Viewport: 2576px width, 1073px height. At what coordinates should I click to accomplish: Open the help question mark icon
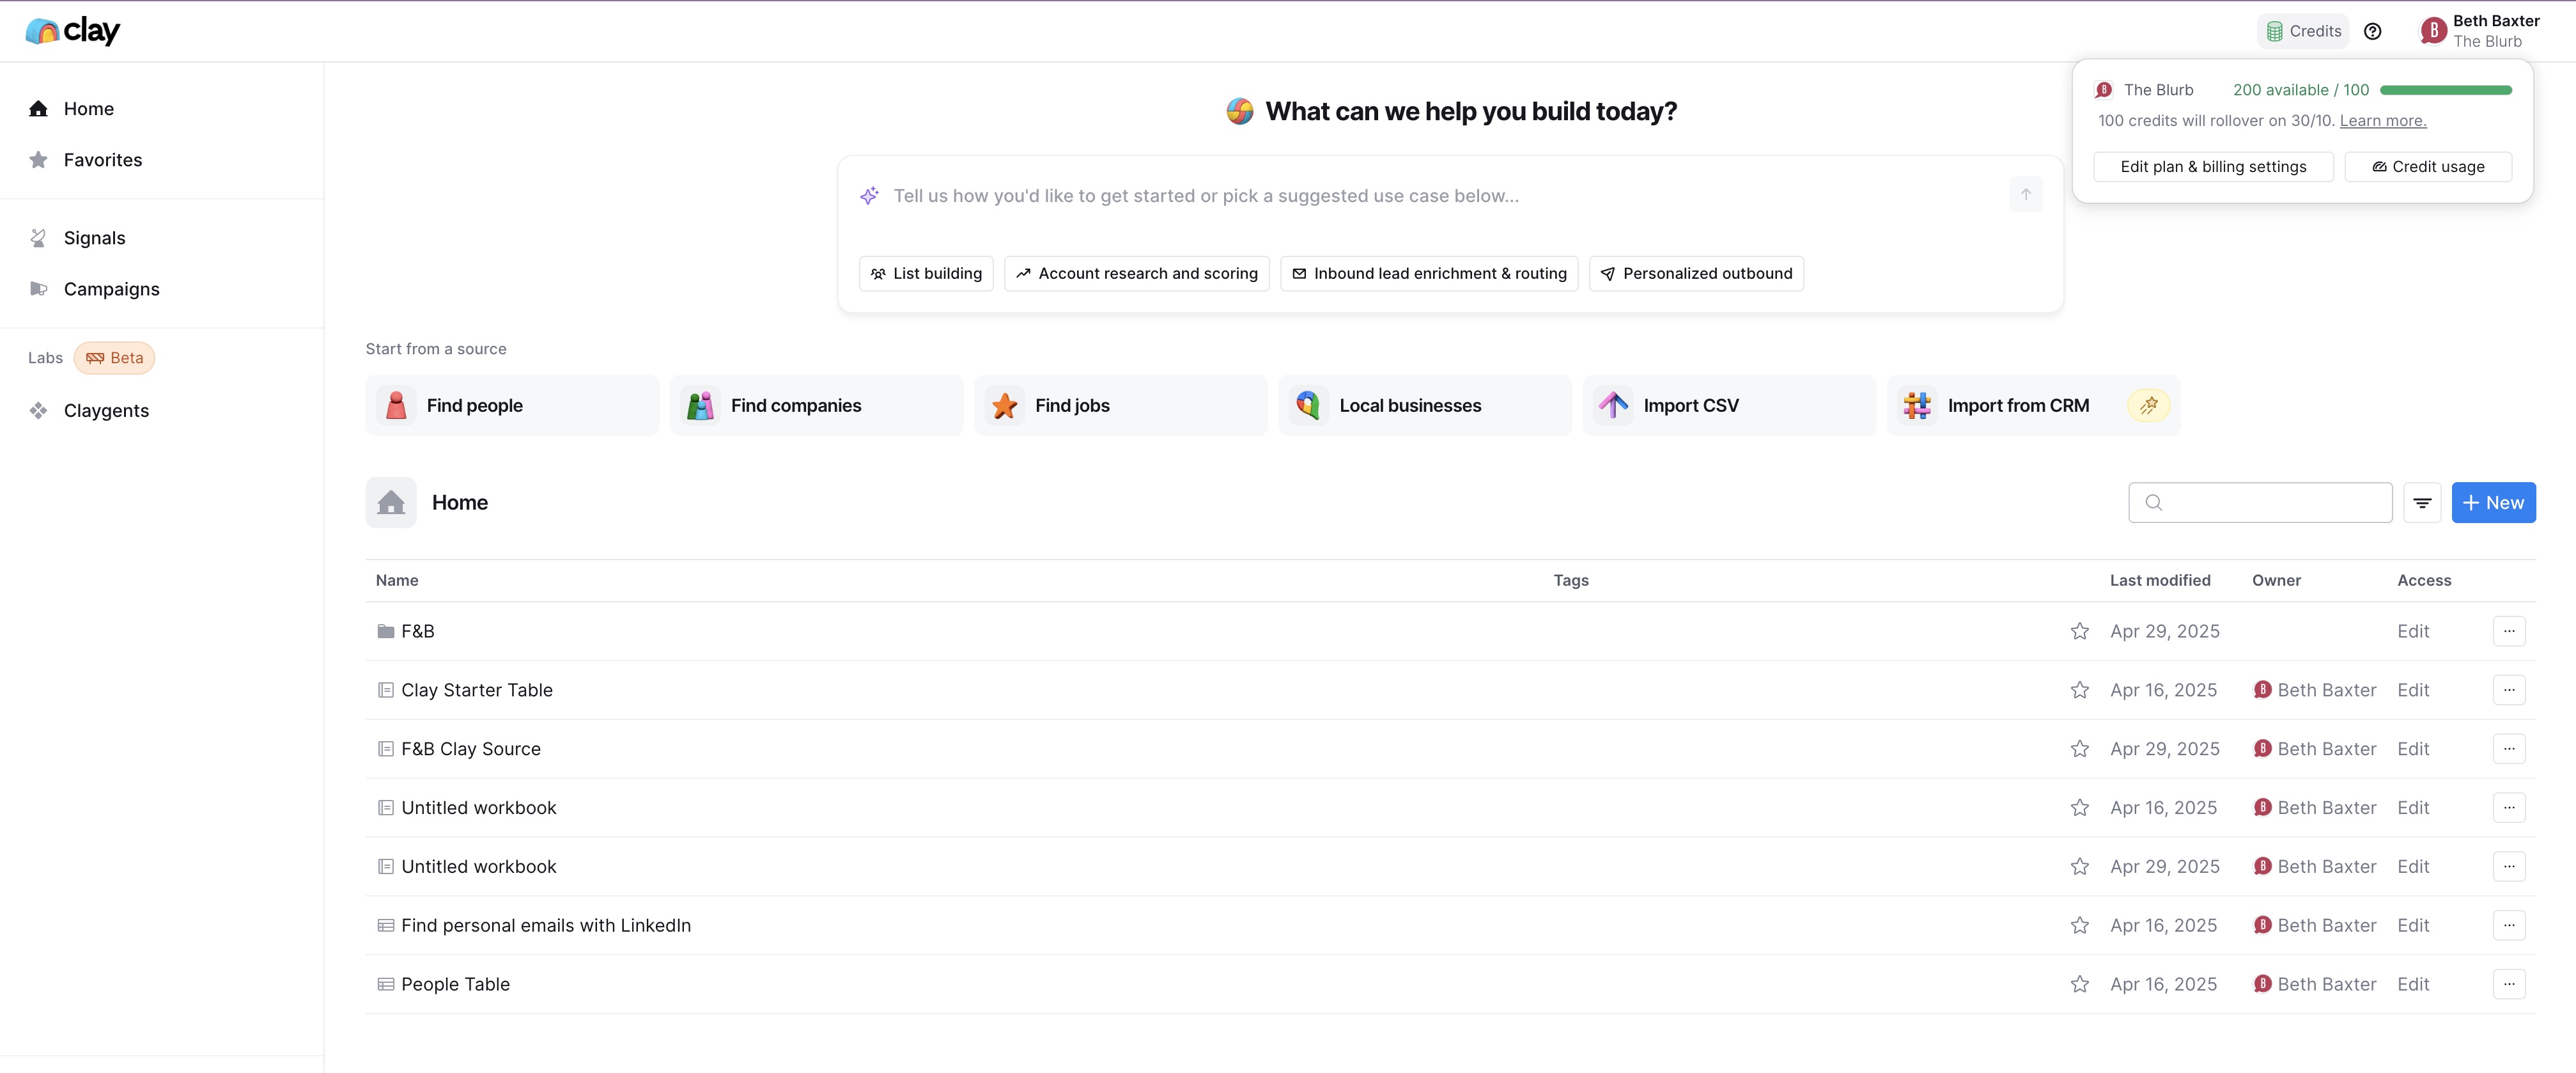click(2372, 31)
